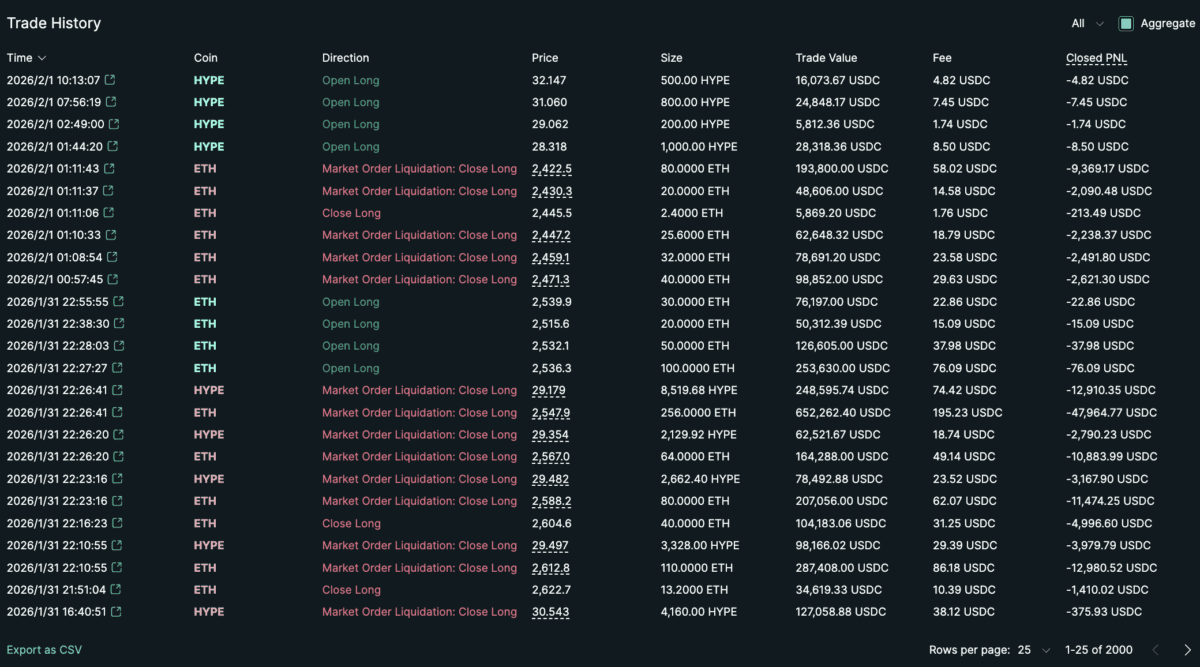Change rows per page dropdown
Screen dimensions: 1200x667
tap(1034, 650)
